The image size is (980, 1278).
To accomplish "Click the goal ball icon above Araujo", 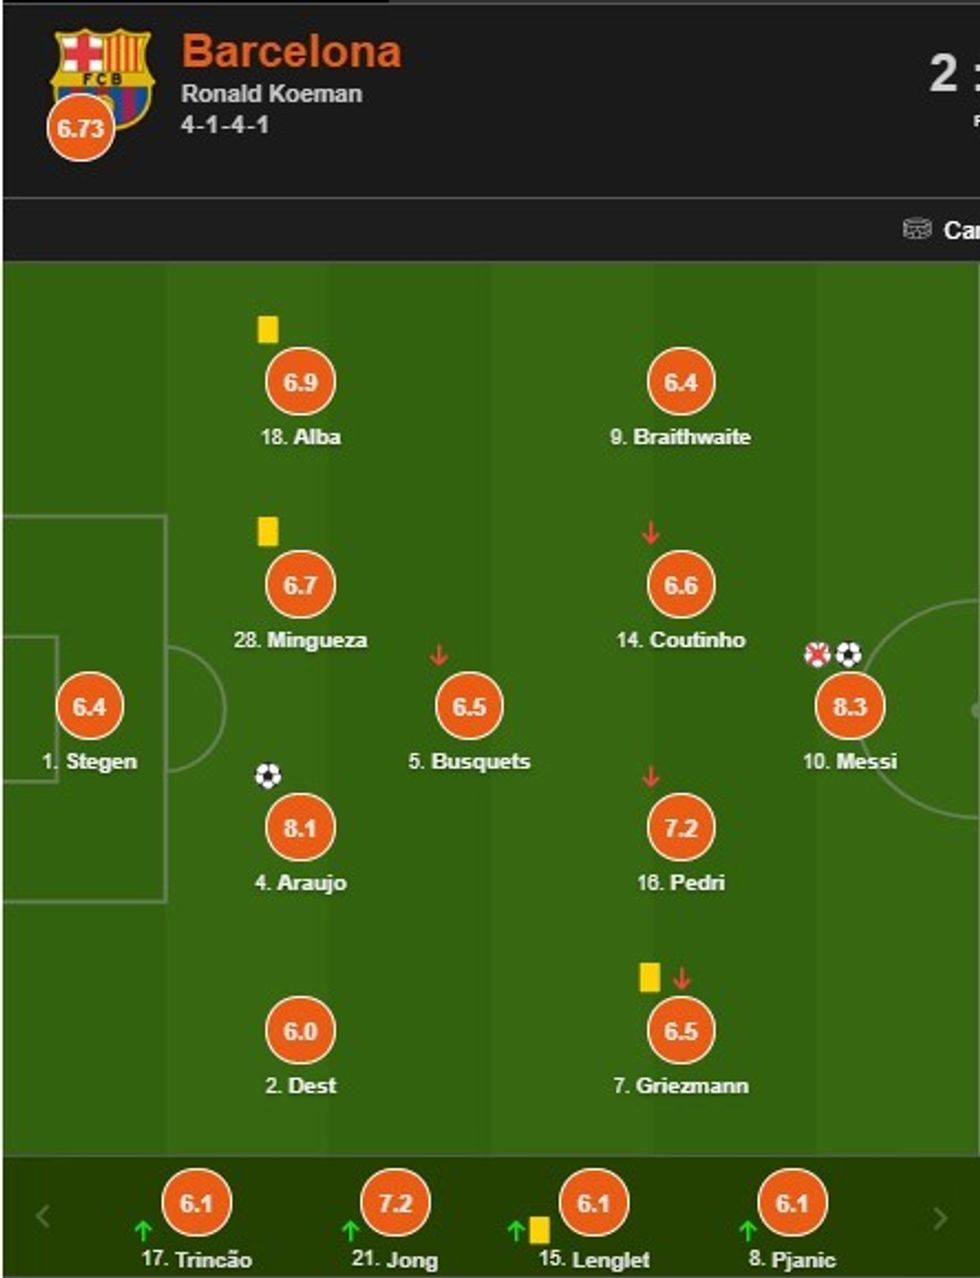I will point(267,775).
